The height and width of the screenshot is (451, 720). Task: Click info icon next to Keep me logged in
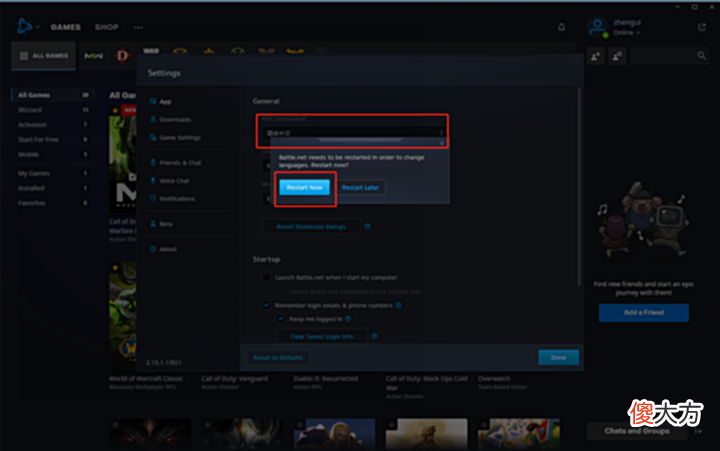coord(348,319)
